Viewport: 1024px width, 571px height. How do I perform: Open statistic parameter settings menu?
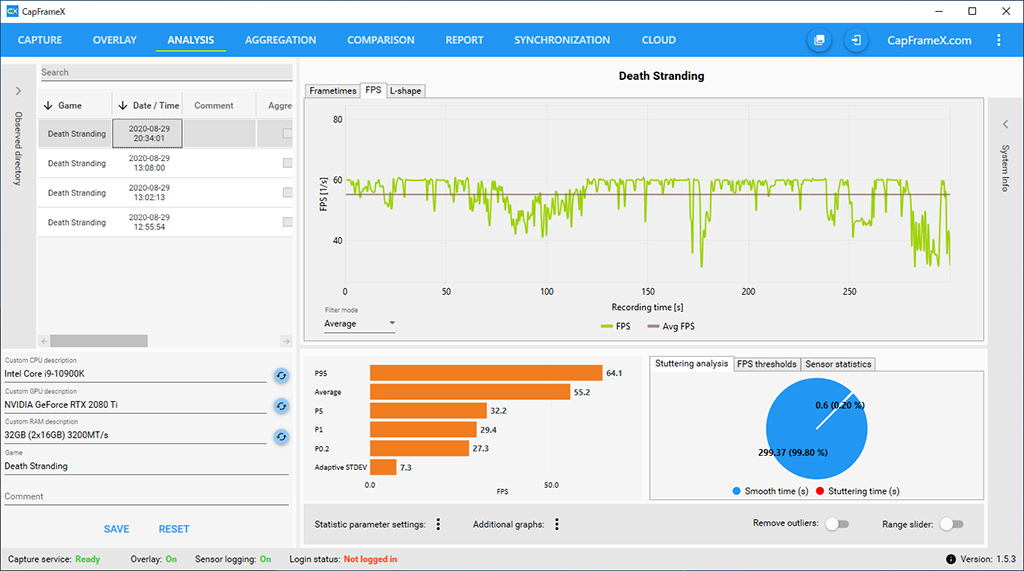438,524
